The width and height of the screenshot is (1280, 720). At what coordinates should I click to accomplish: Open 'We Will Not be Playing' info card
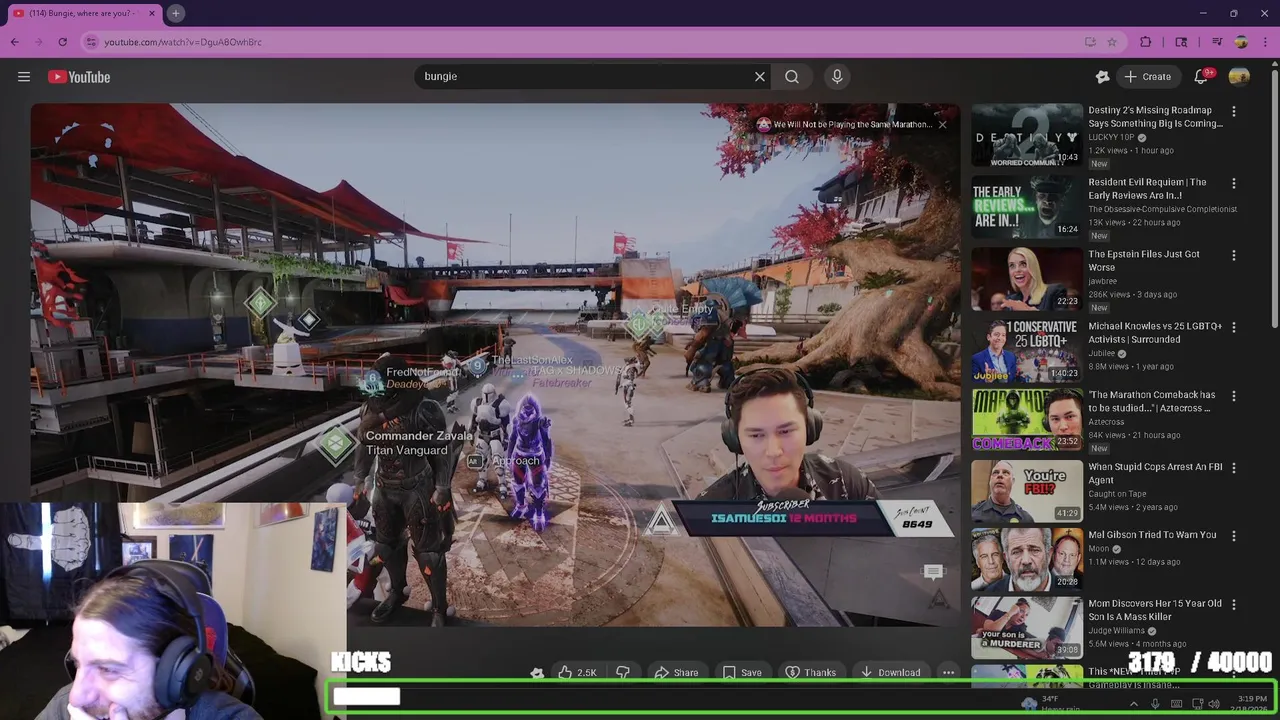pos(845,125)
